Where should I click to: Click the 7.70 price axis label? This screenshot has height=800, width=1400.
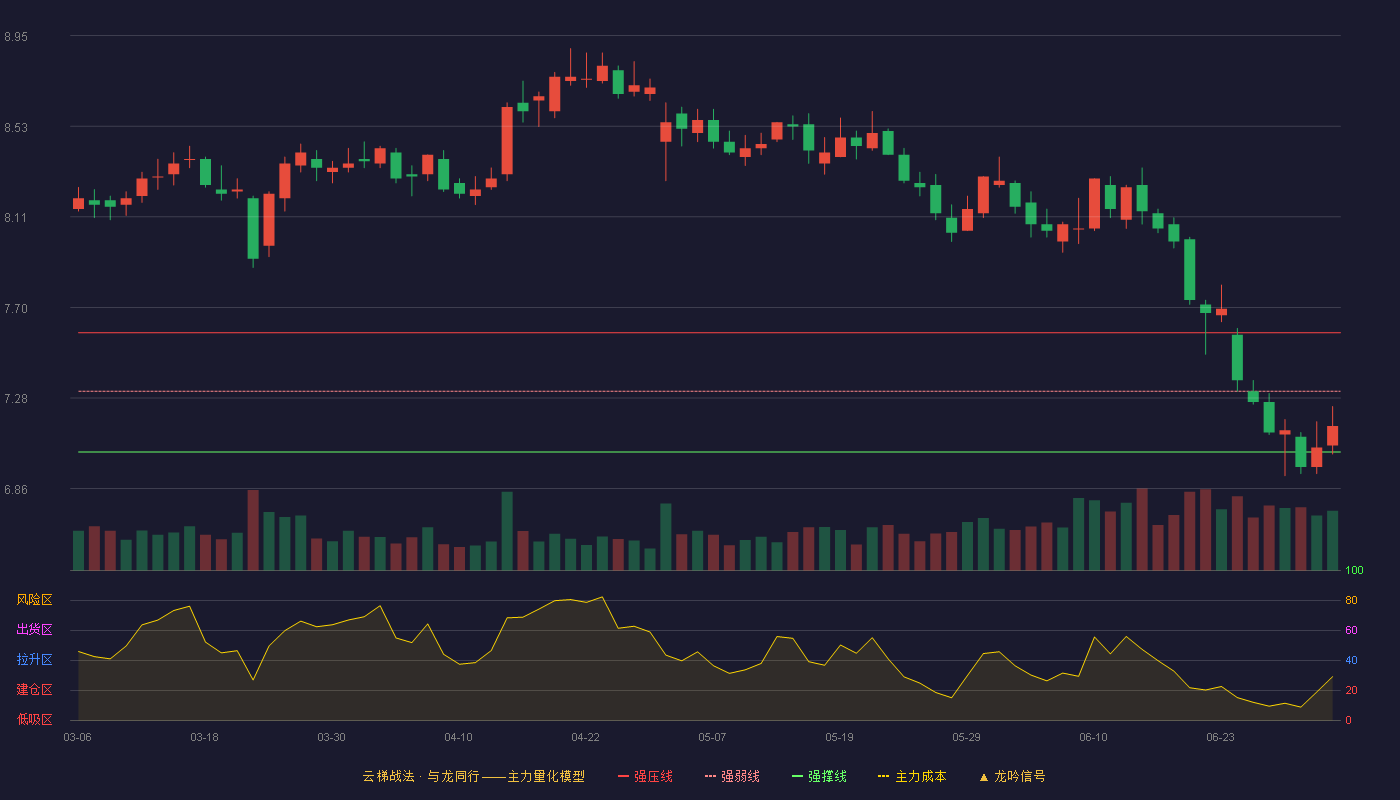(16, 309)
